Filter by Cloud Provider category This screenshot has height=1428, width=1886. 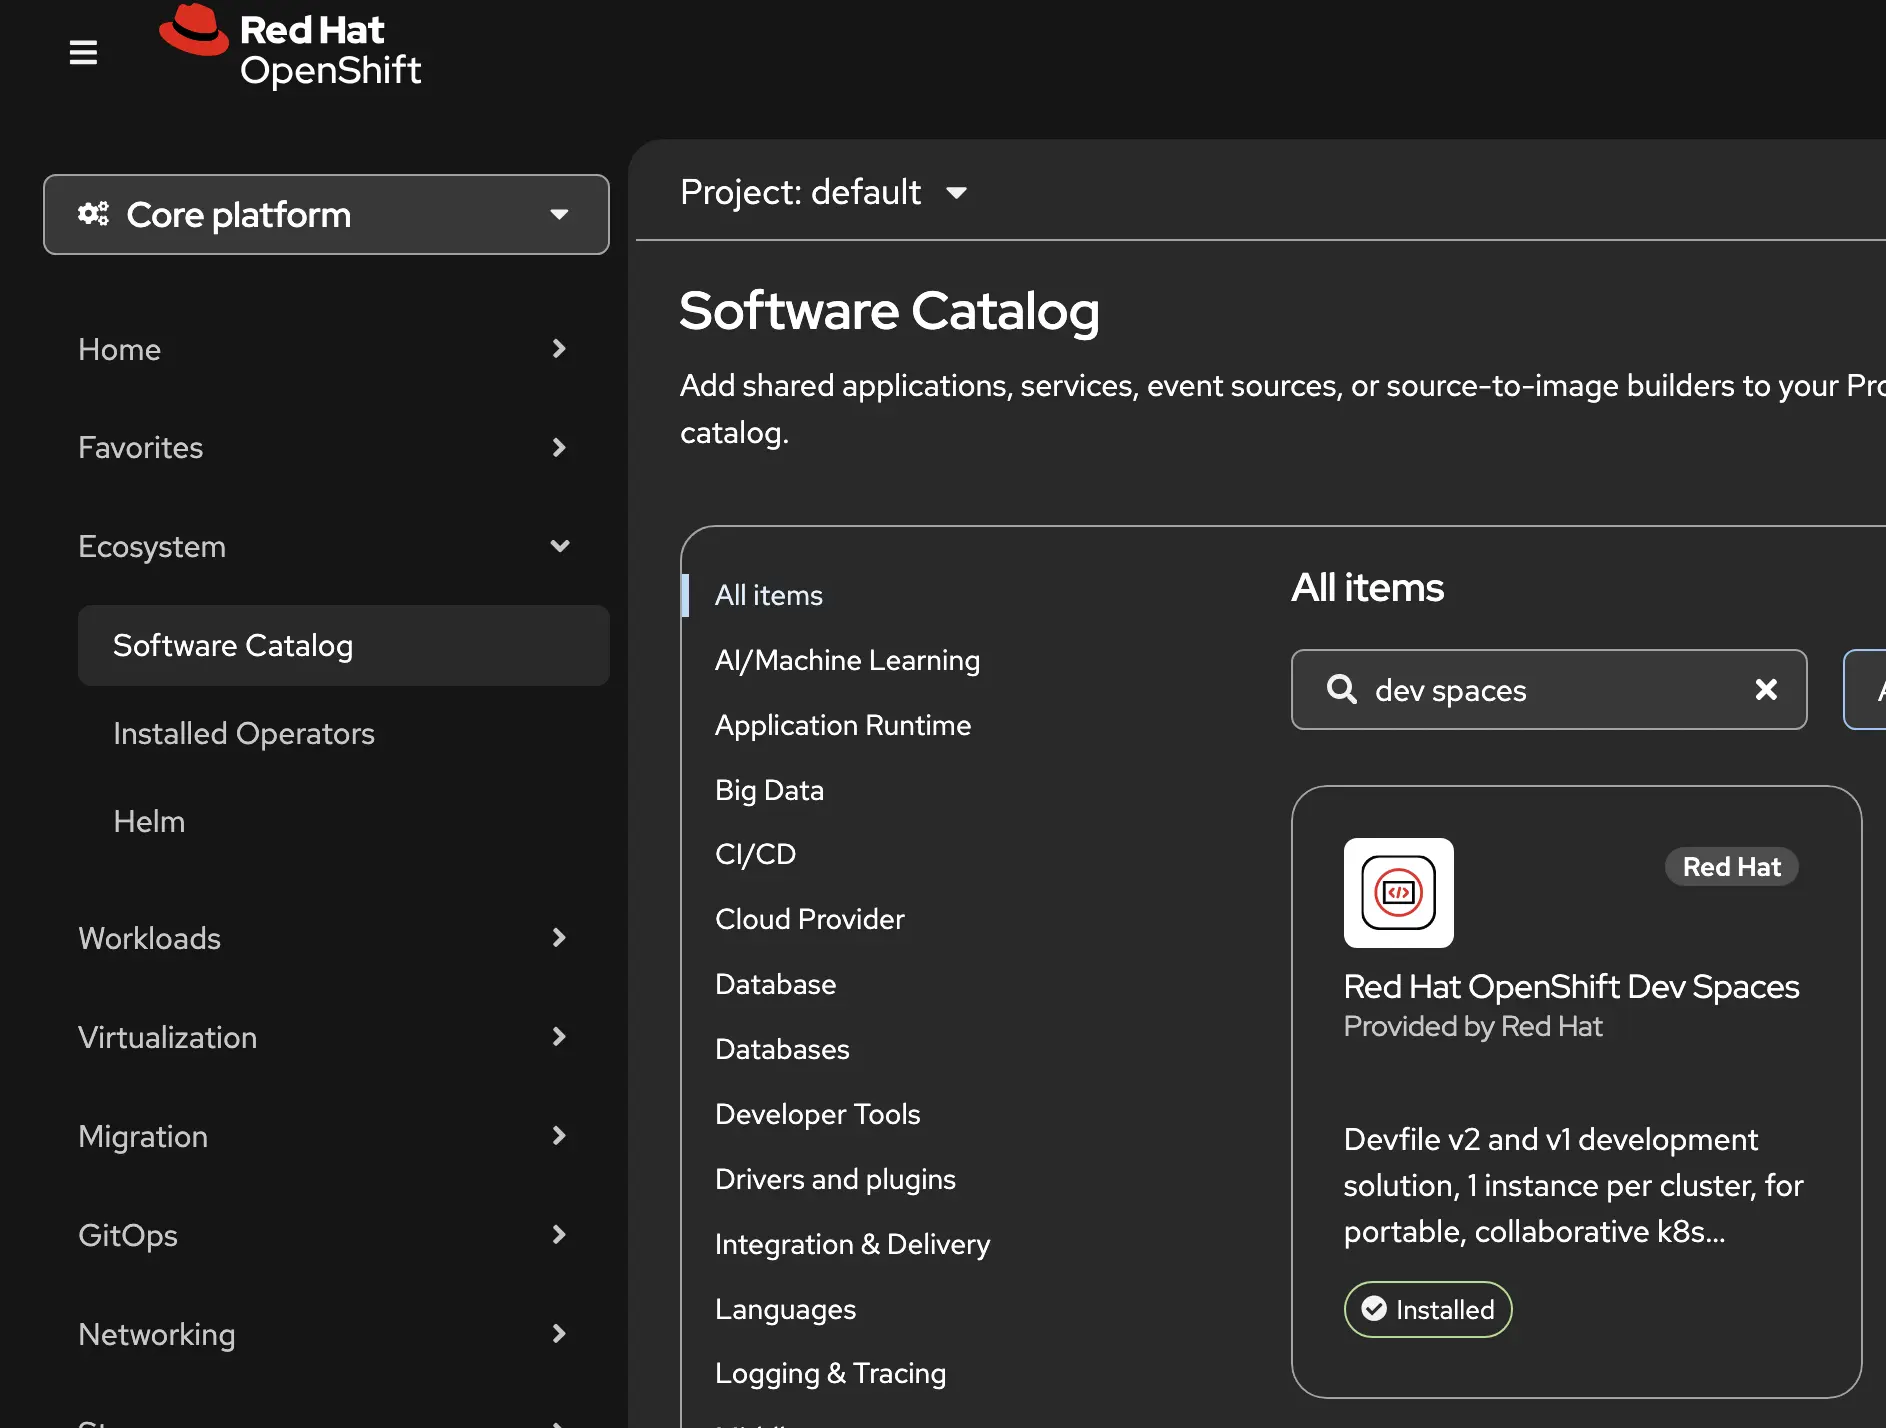809,919
